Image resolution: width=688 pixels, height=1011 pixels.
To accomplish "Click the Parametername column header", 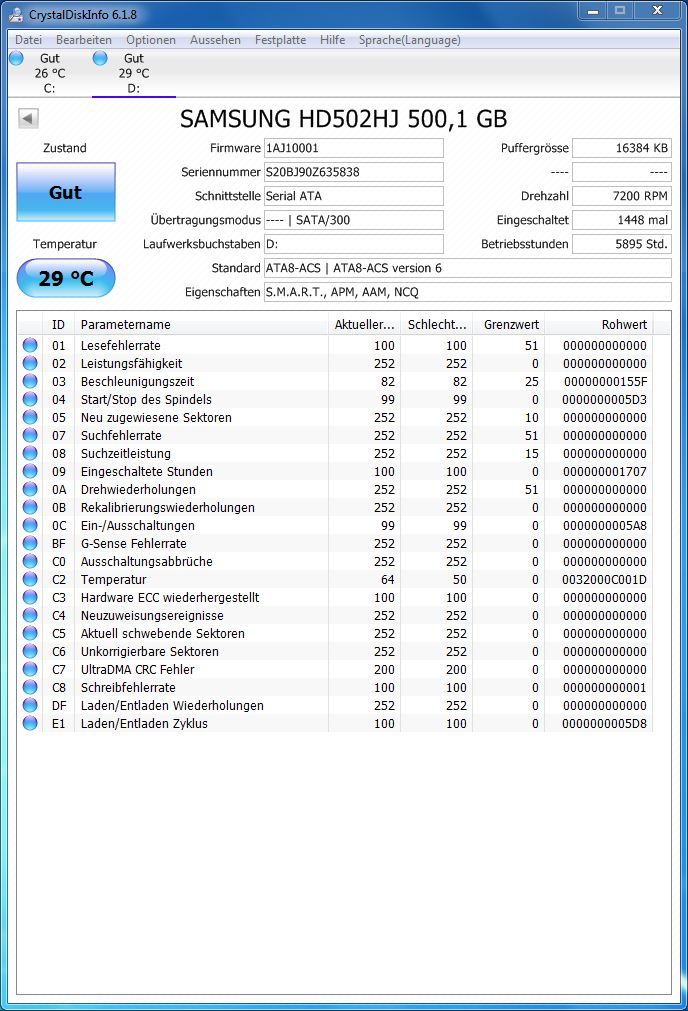I will [201, 324].
